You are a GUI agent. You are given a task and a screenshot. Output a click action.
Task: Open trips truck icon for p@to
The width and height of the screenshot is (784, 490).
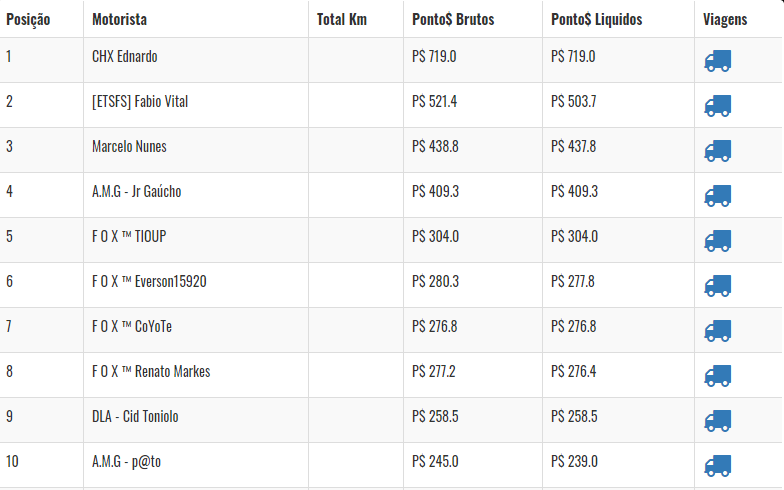coord(718,466)
